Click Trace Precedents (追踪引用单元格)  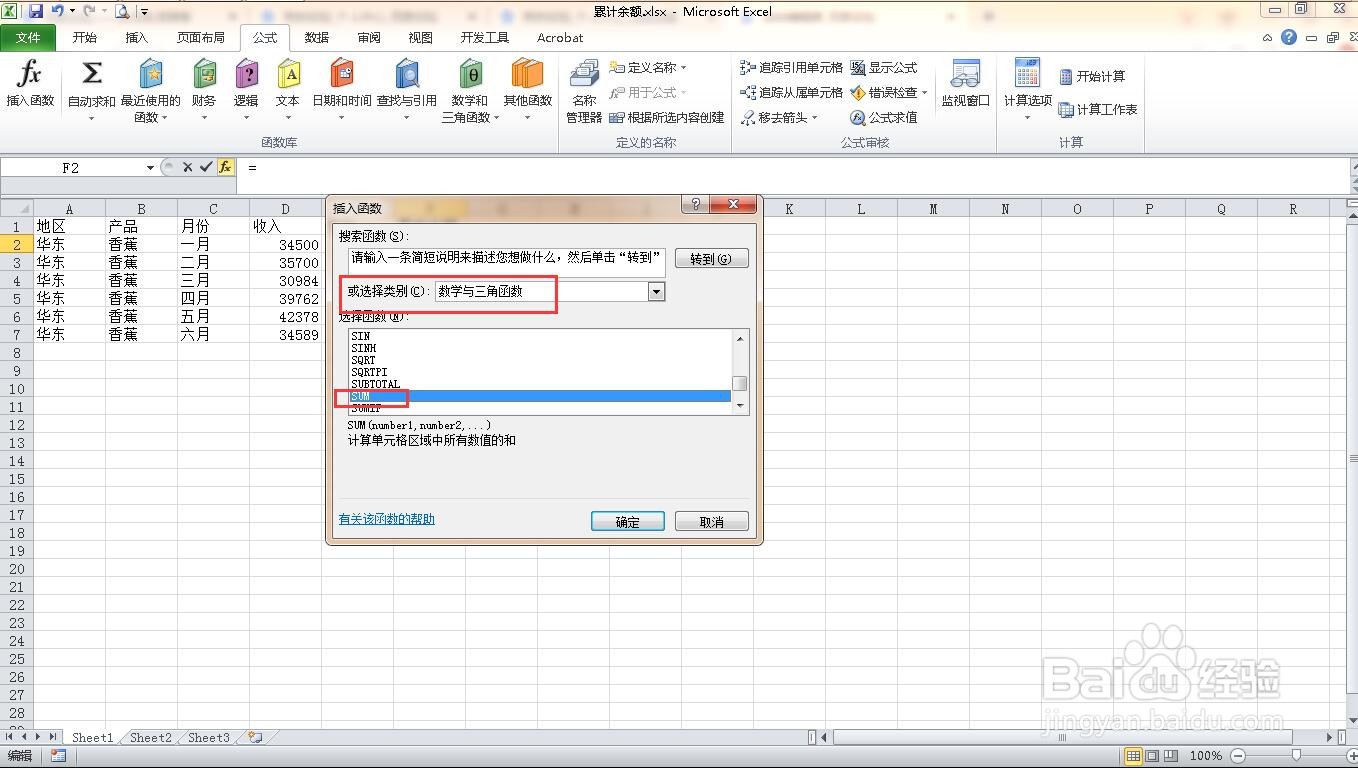pyautogui.click(x=791, y=68)
